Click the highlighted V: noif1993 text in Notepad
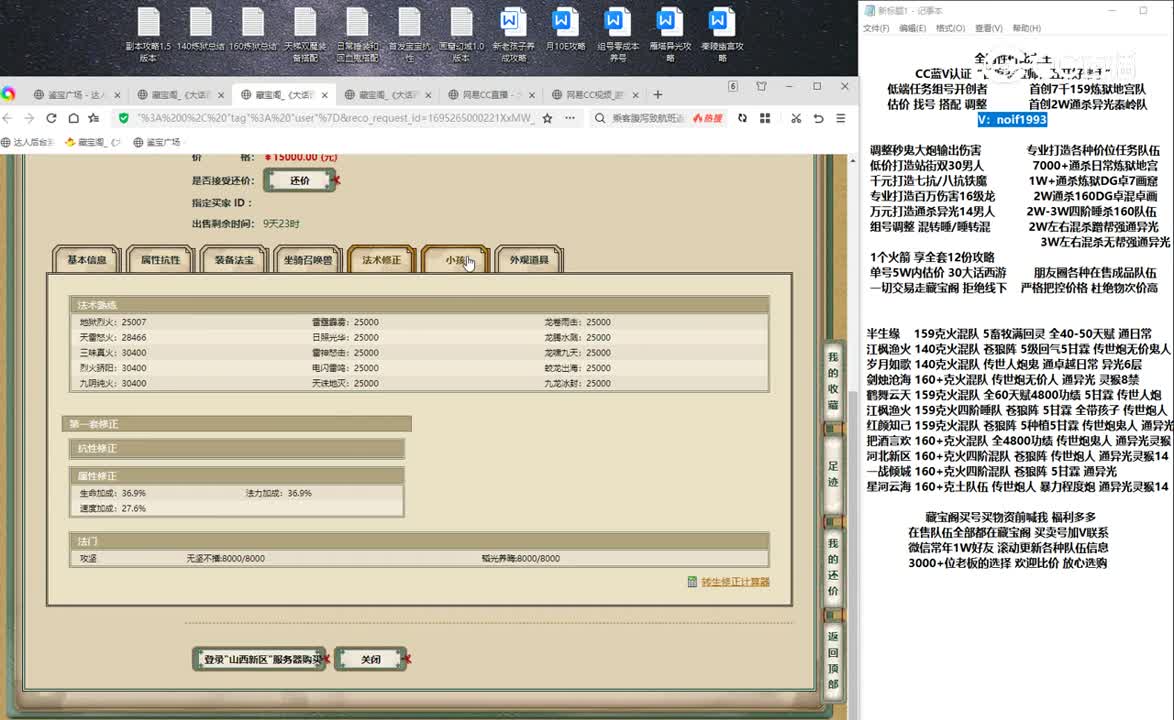Image resolution: width=1174 pixels, height=720 pixels. 1012,120
